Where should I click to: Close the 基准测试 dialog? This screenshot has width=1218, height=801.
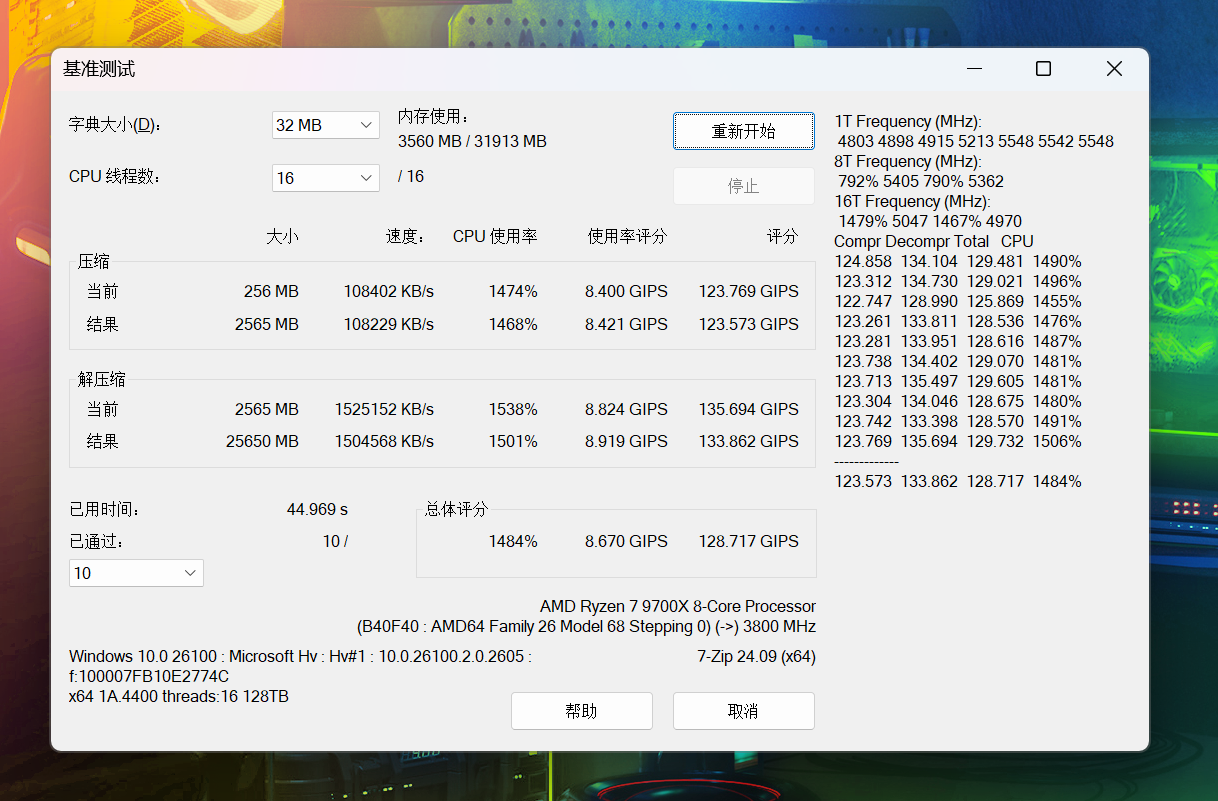tap(1114, 69)
